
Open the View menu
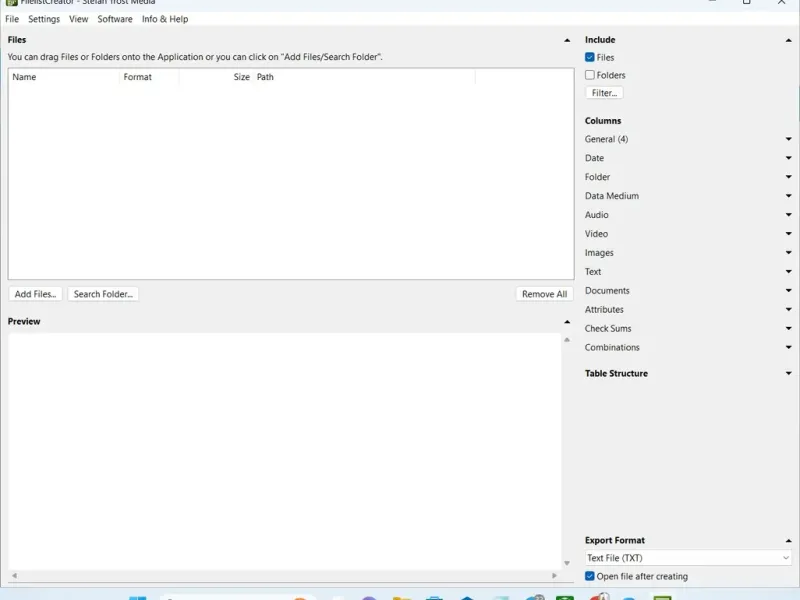pyautogui.click(x=79, y=19)
